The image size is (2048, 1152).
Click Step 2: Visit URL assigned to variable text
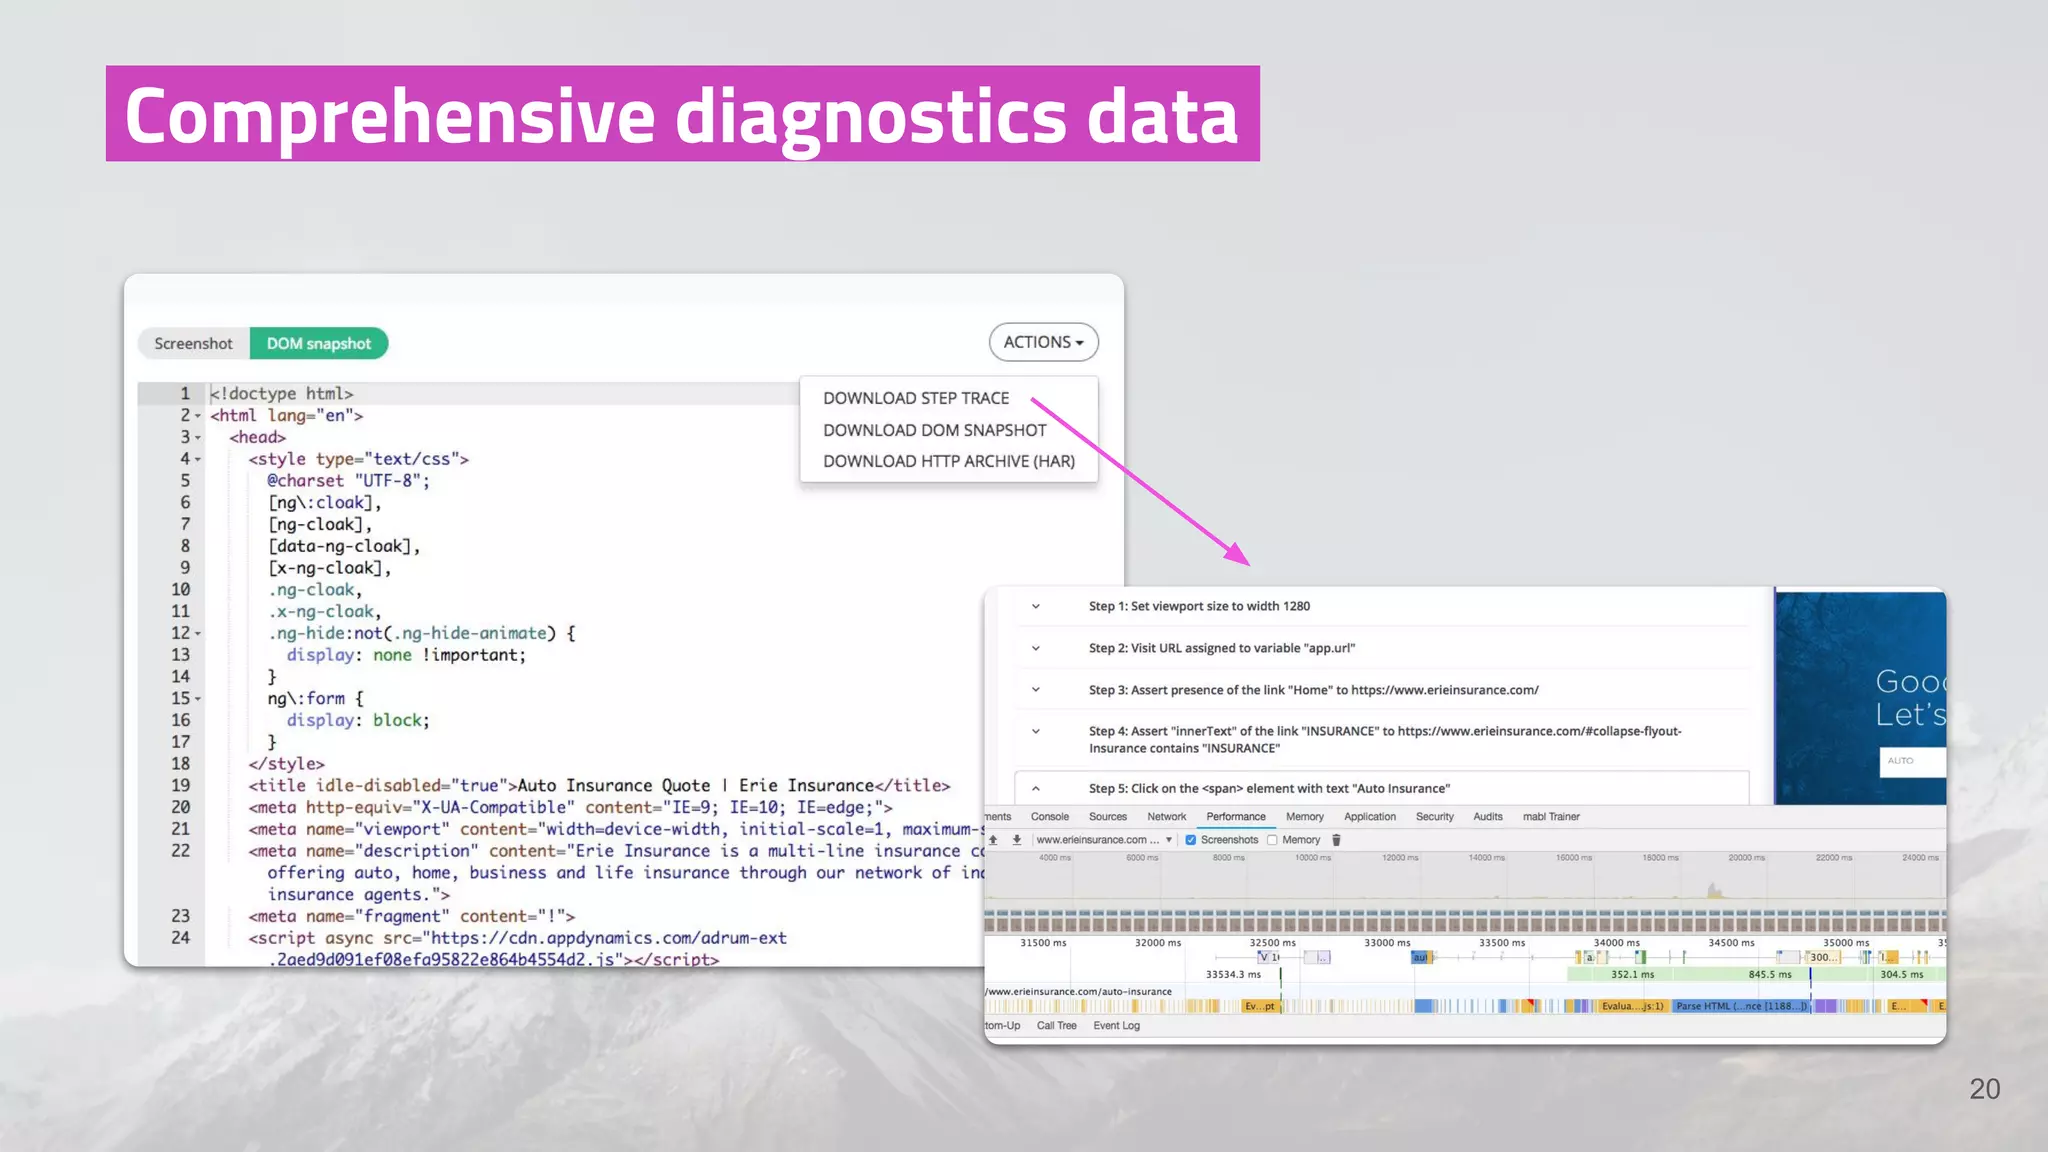1222,648
